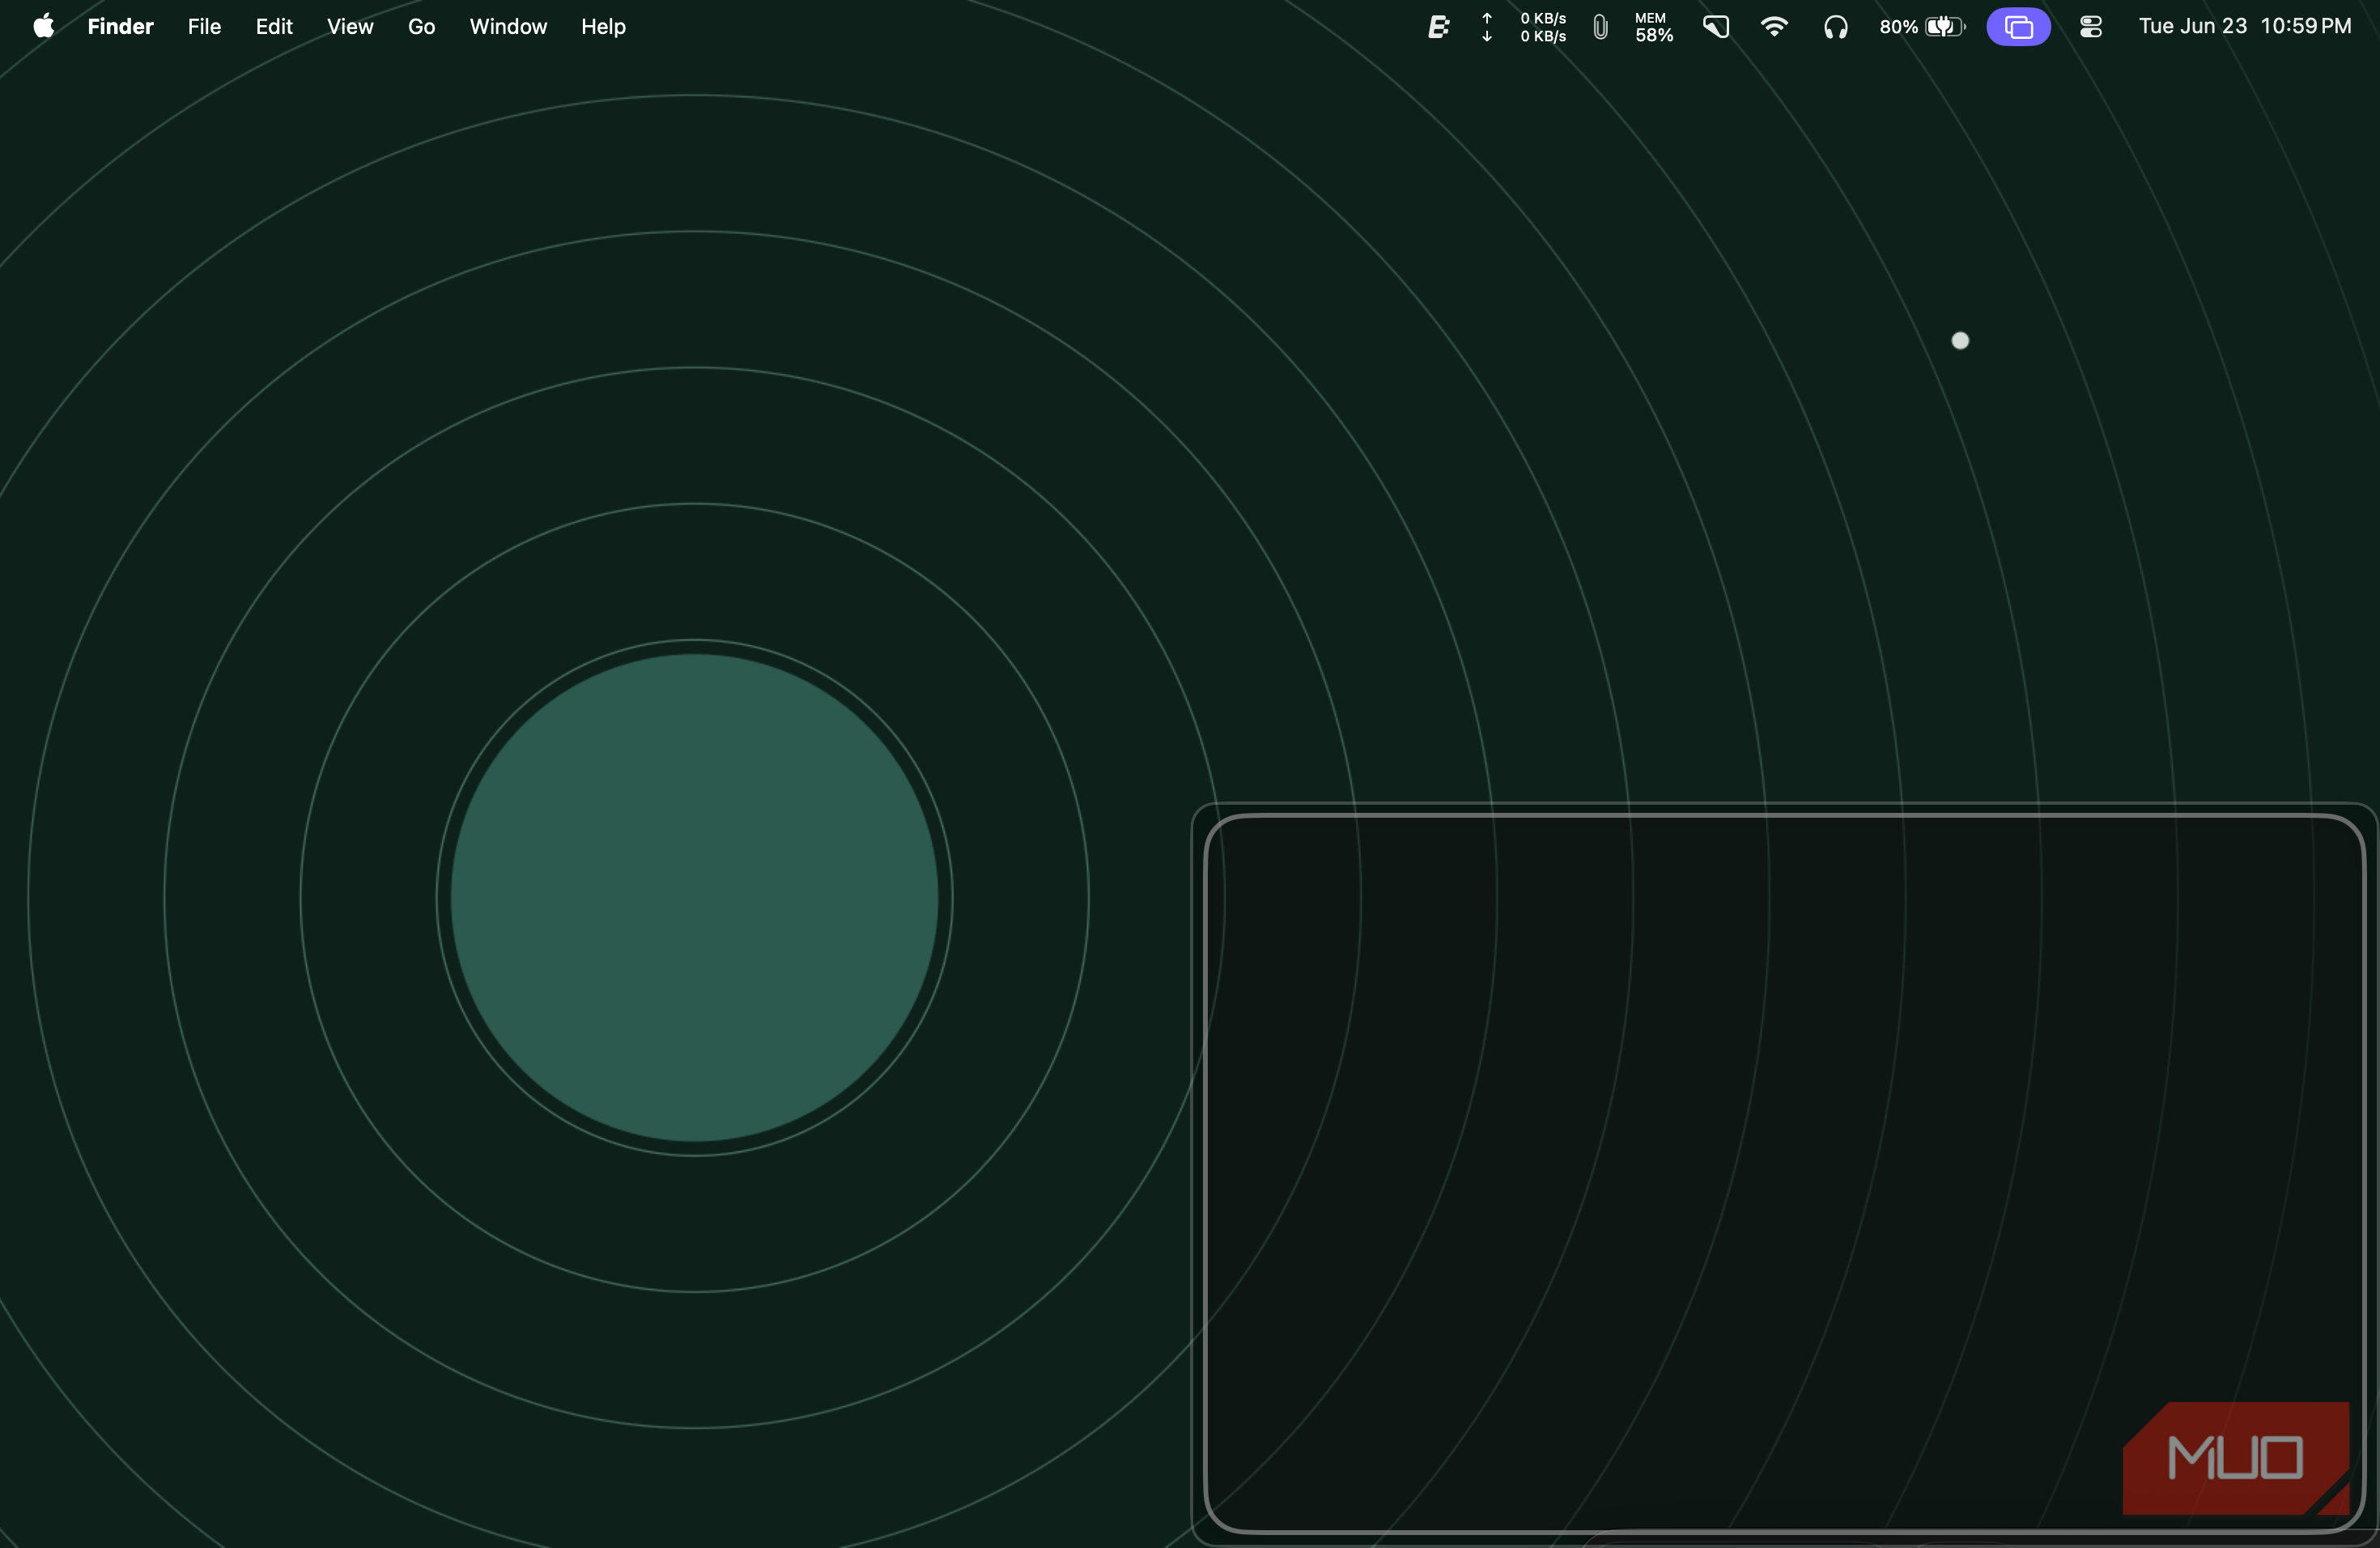Open the Wi-Fi status menu

(x=1774, y=27)
